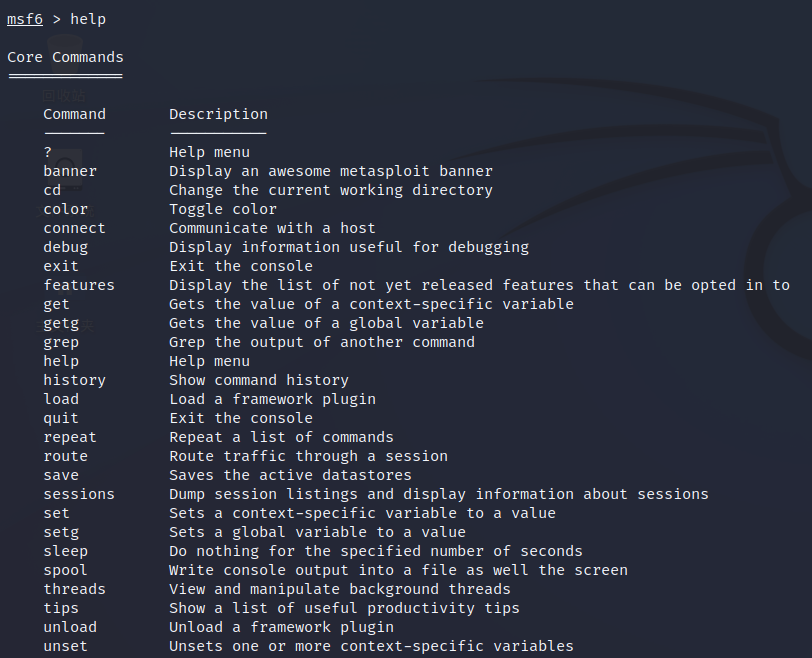The width and height of the screenshot is (812, 658).
Task: Click the 'Core Commands' heading
Action: pos(65,57)
